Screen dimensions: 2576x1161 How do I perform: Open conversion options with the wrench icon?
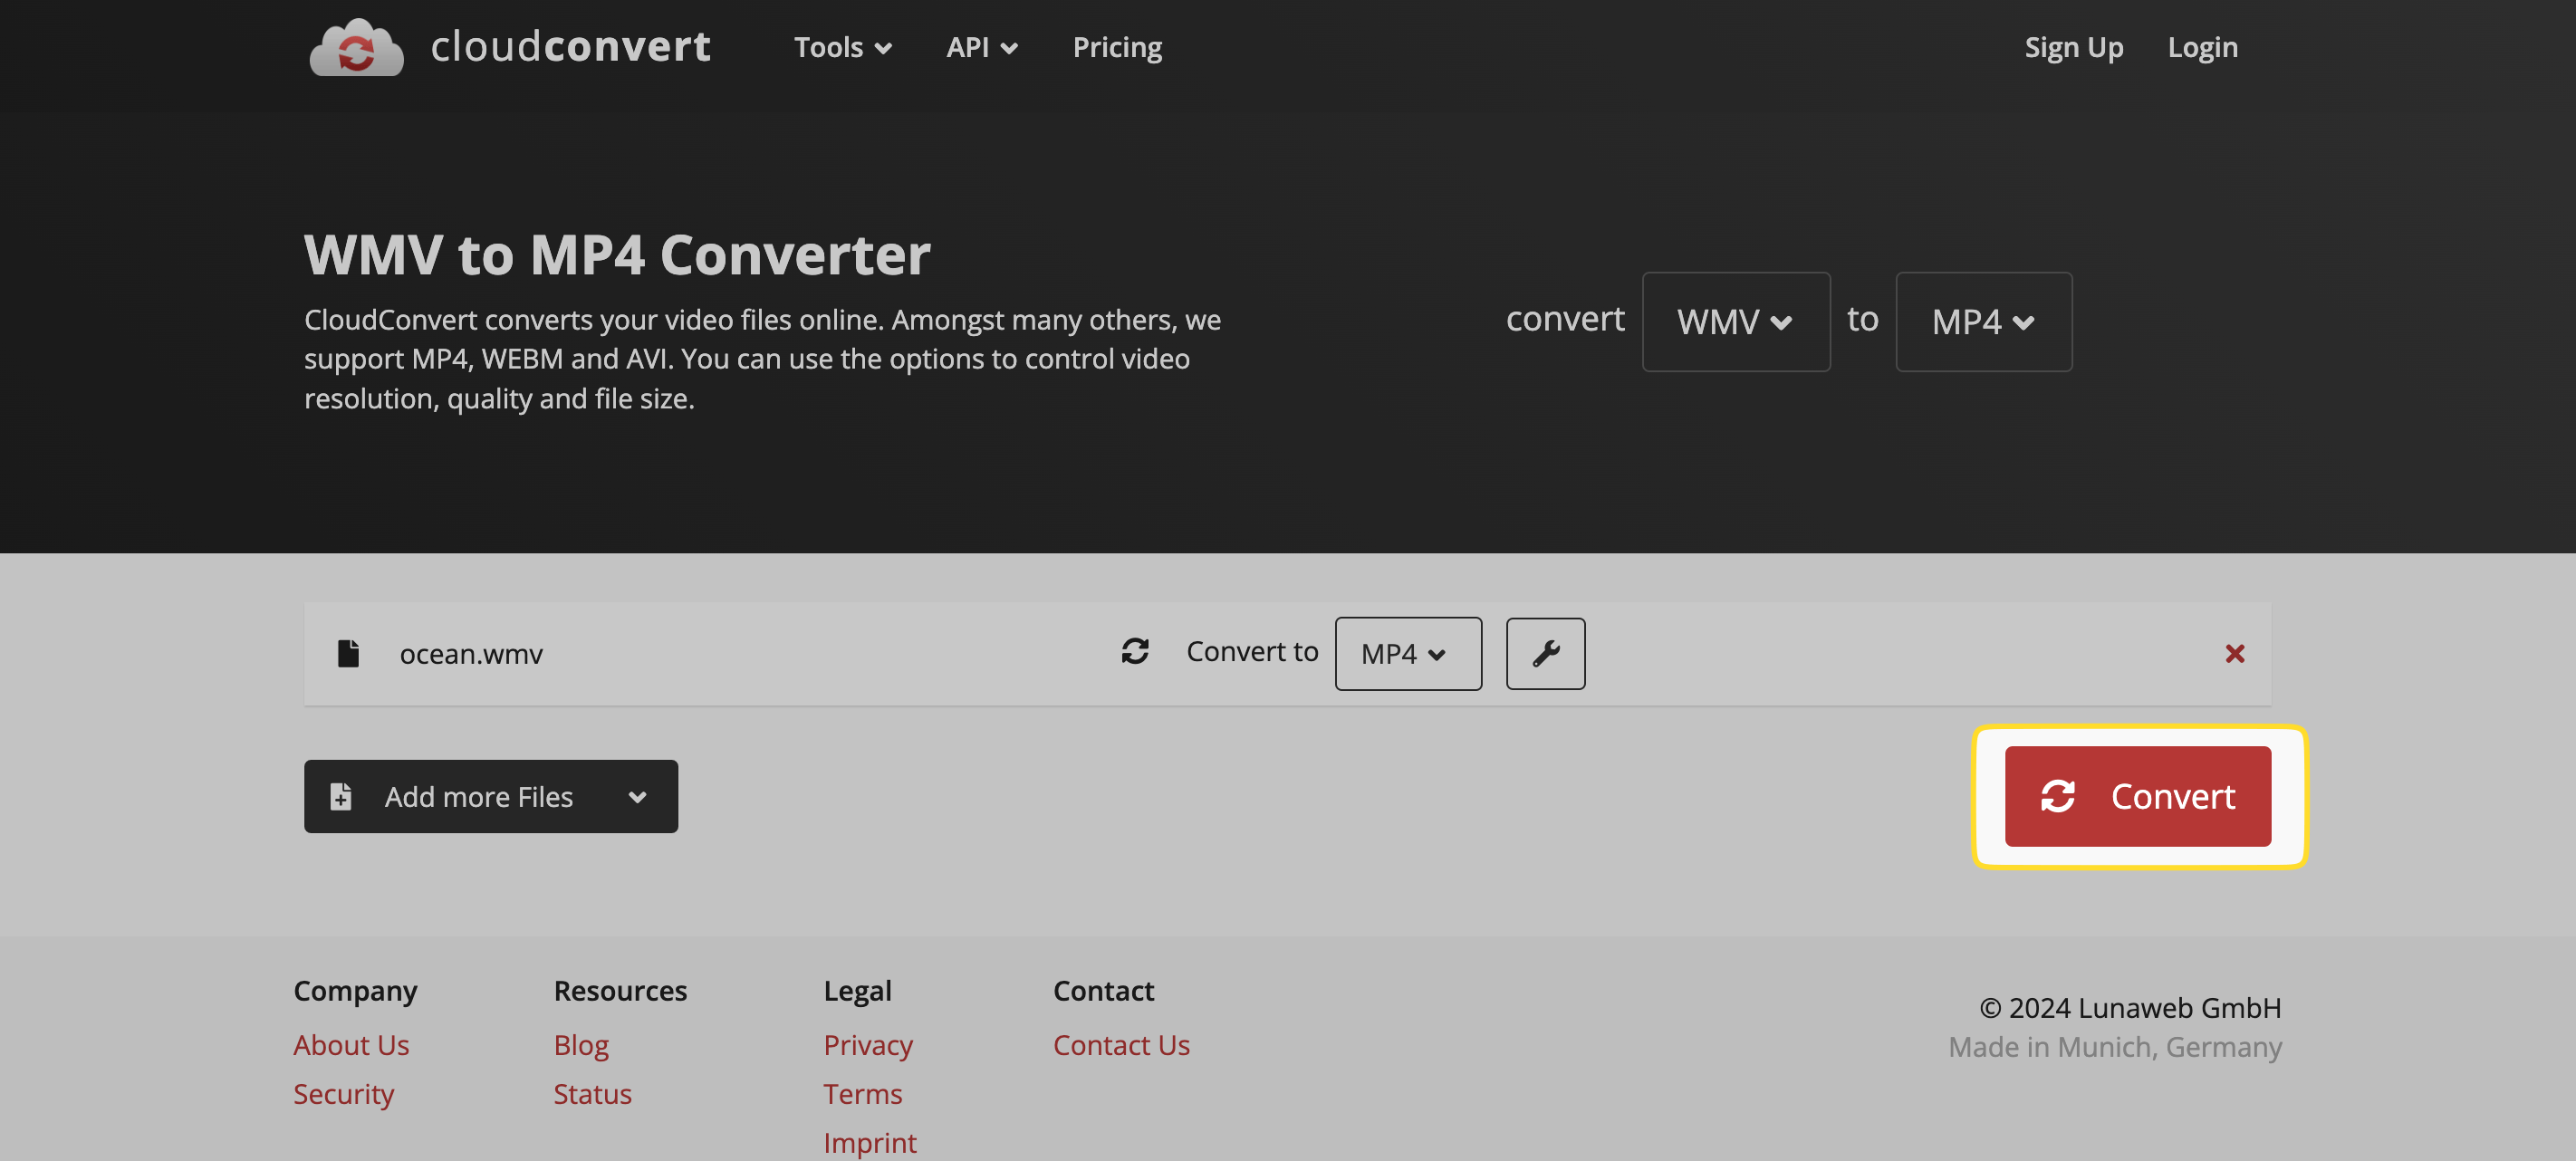(1545, 653)
